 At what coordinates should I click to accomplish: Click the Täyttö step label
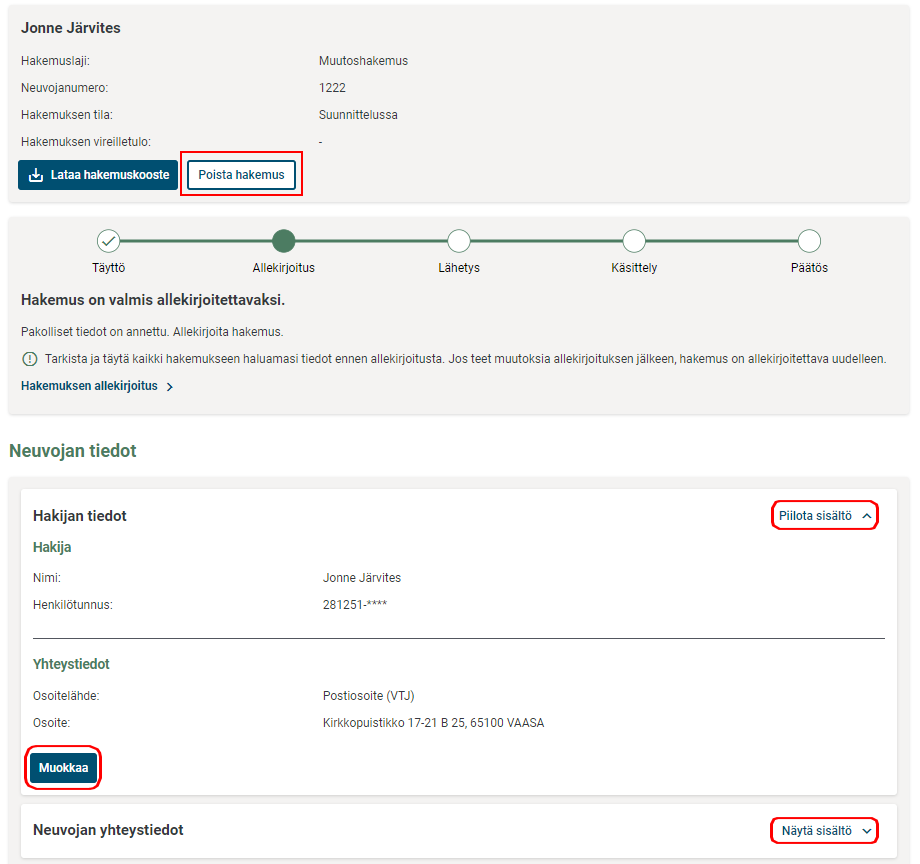click(x=108, y=268)
